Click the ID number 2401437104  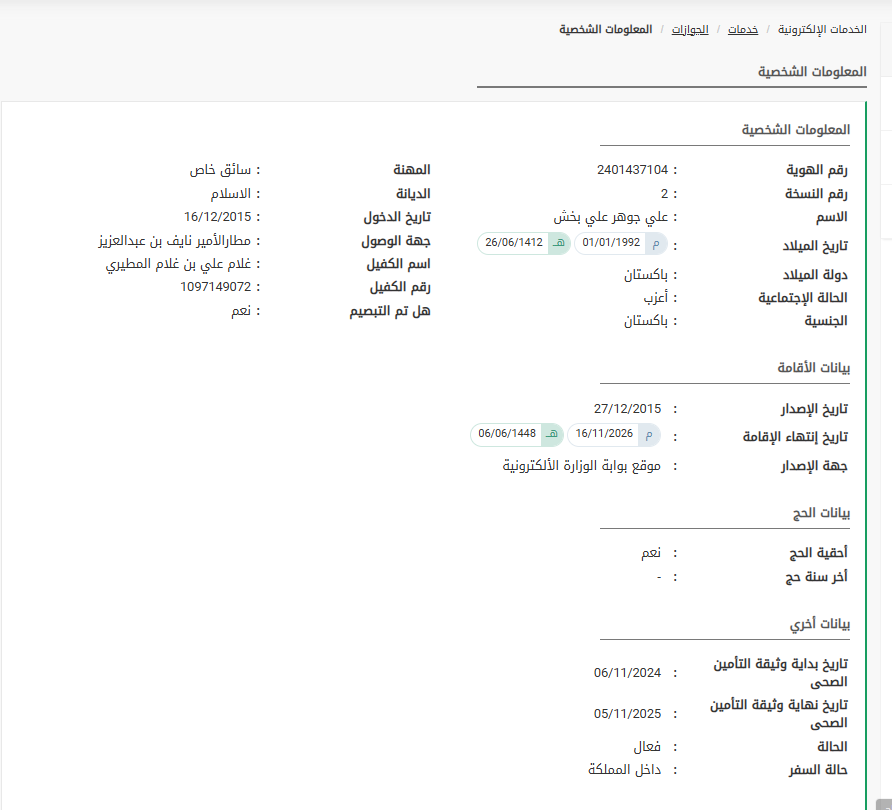click(x=632, y=170)
